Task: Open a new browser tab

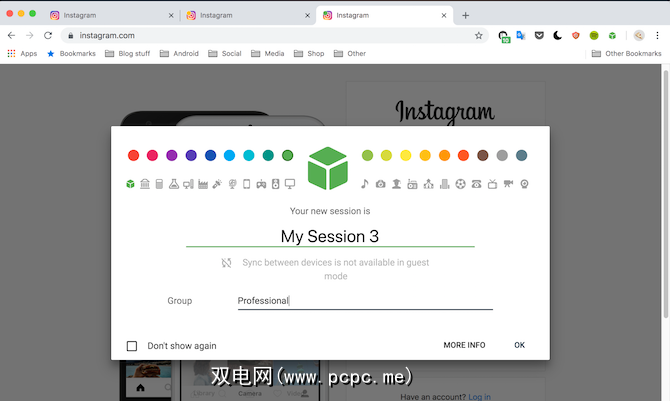Action: 466,15
